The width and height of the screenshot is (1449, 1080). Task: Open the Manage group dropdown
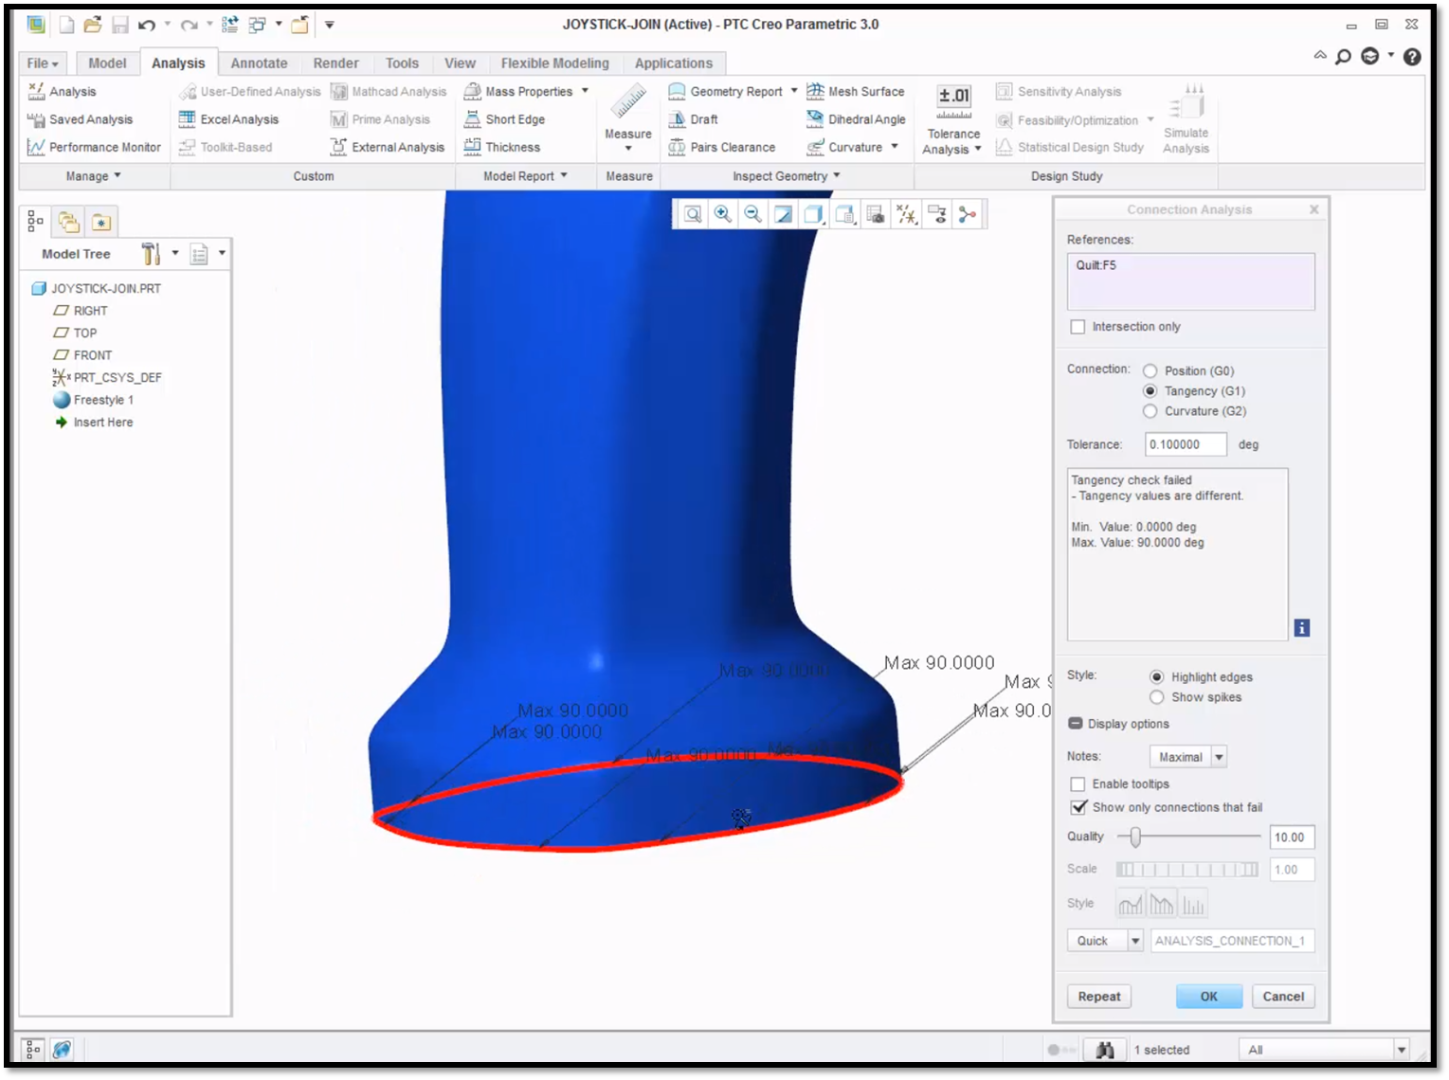pos(93,176)
